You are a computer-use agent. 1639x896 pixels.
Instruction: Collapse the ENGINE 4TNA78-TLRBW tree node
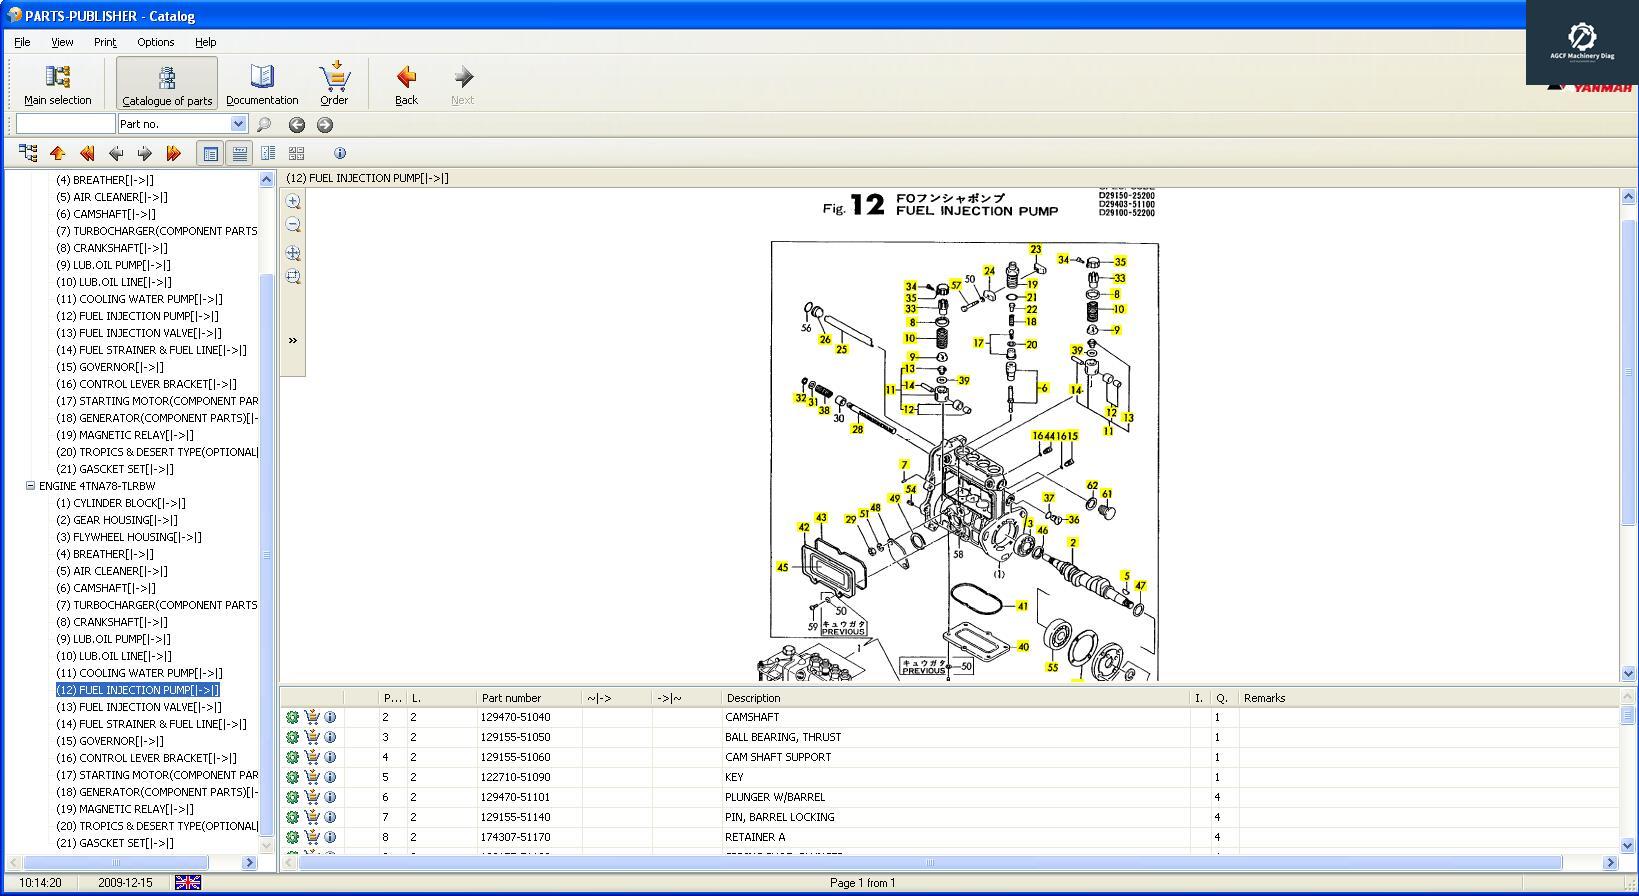30,486
